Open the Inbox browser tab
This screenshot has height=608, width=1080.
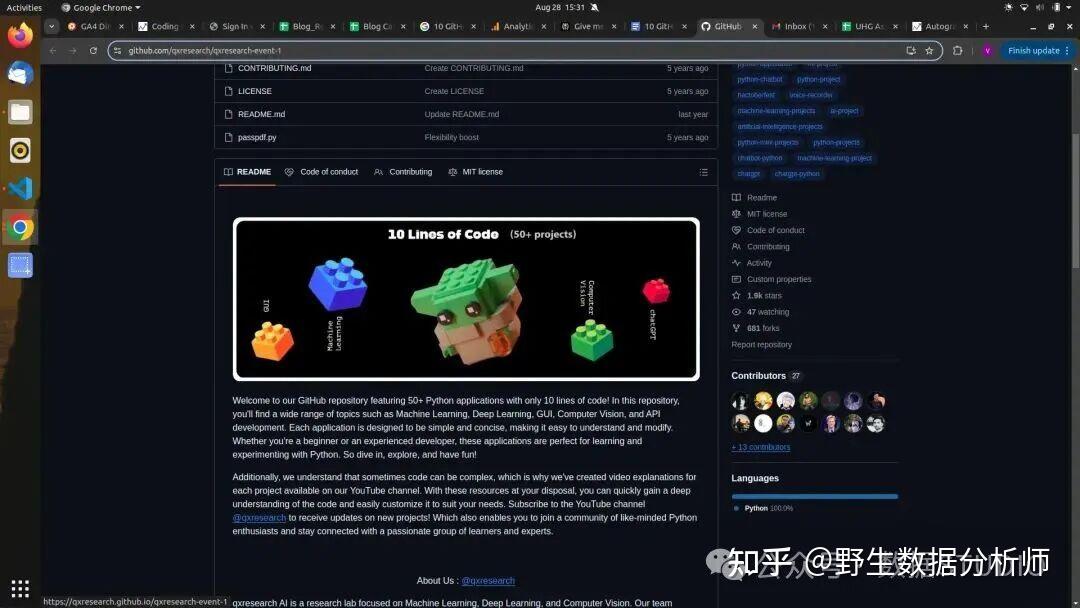(795, 26)
